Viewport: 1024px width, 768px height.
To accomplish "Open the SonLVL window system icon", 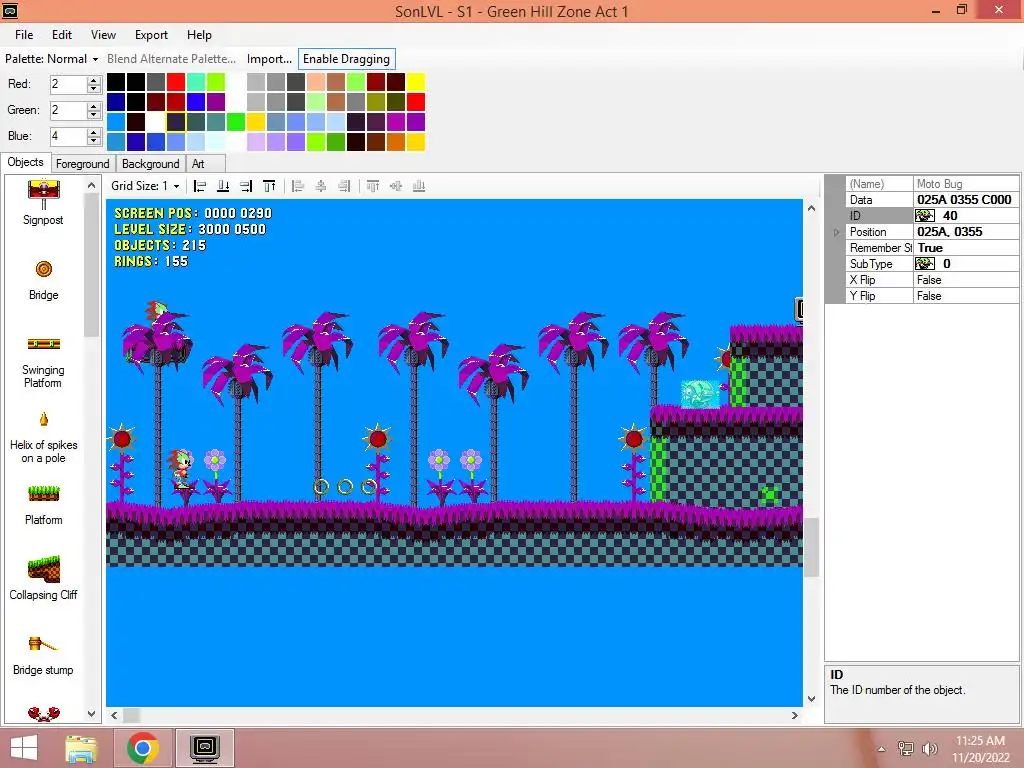I will (x=10, y=10).
